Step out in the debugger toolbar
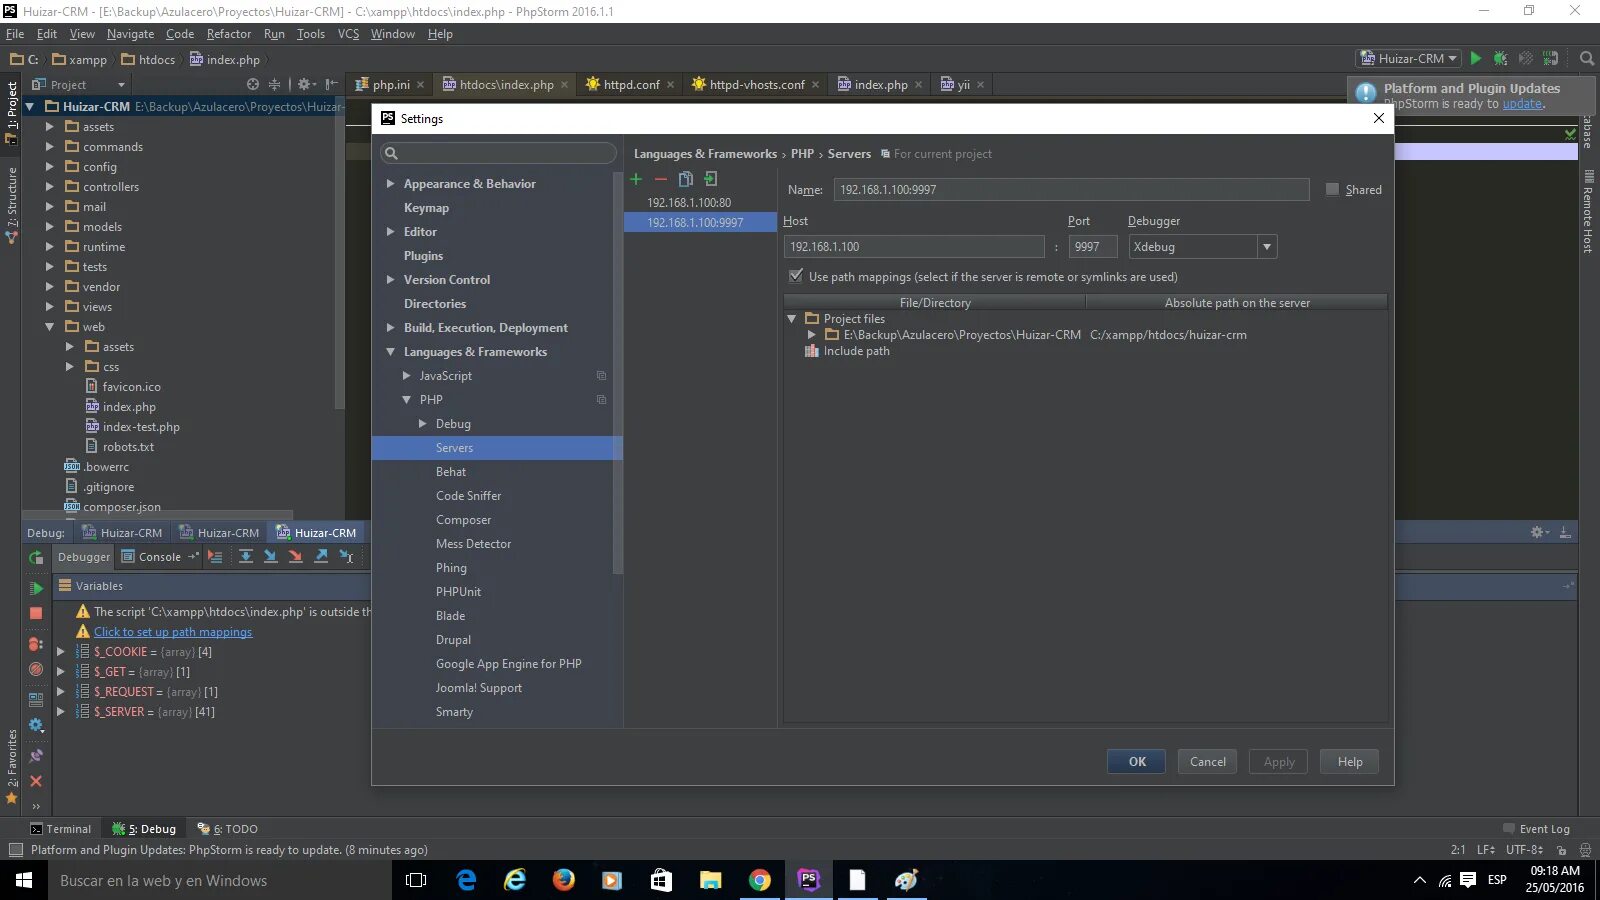This screenshot has width=1600, height=900. click(x=321, y=557)
